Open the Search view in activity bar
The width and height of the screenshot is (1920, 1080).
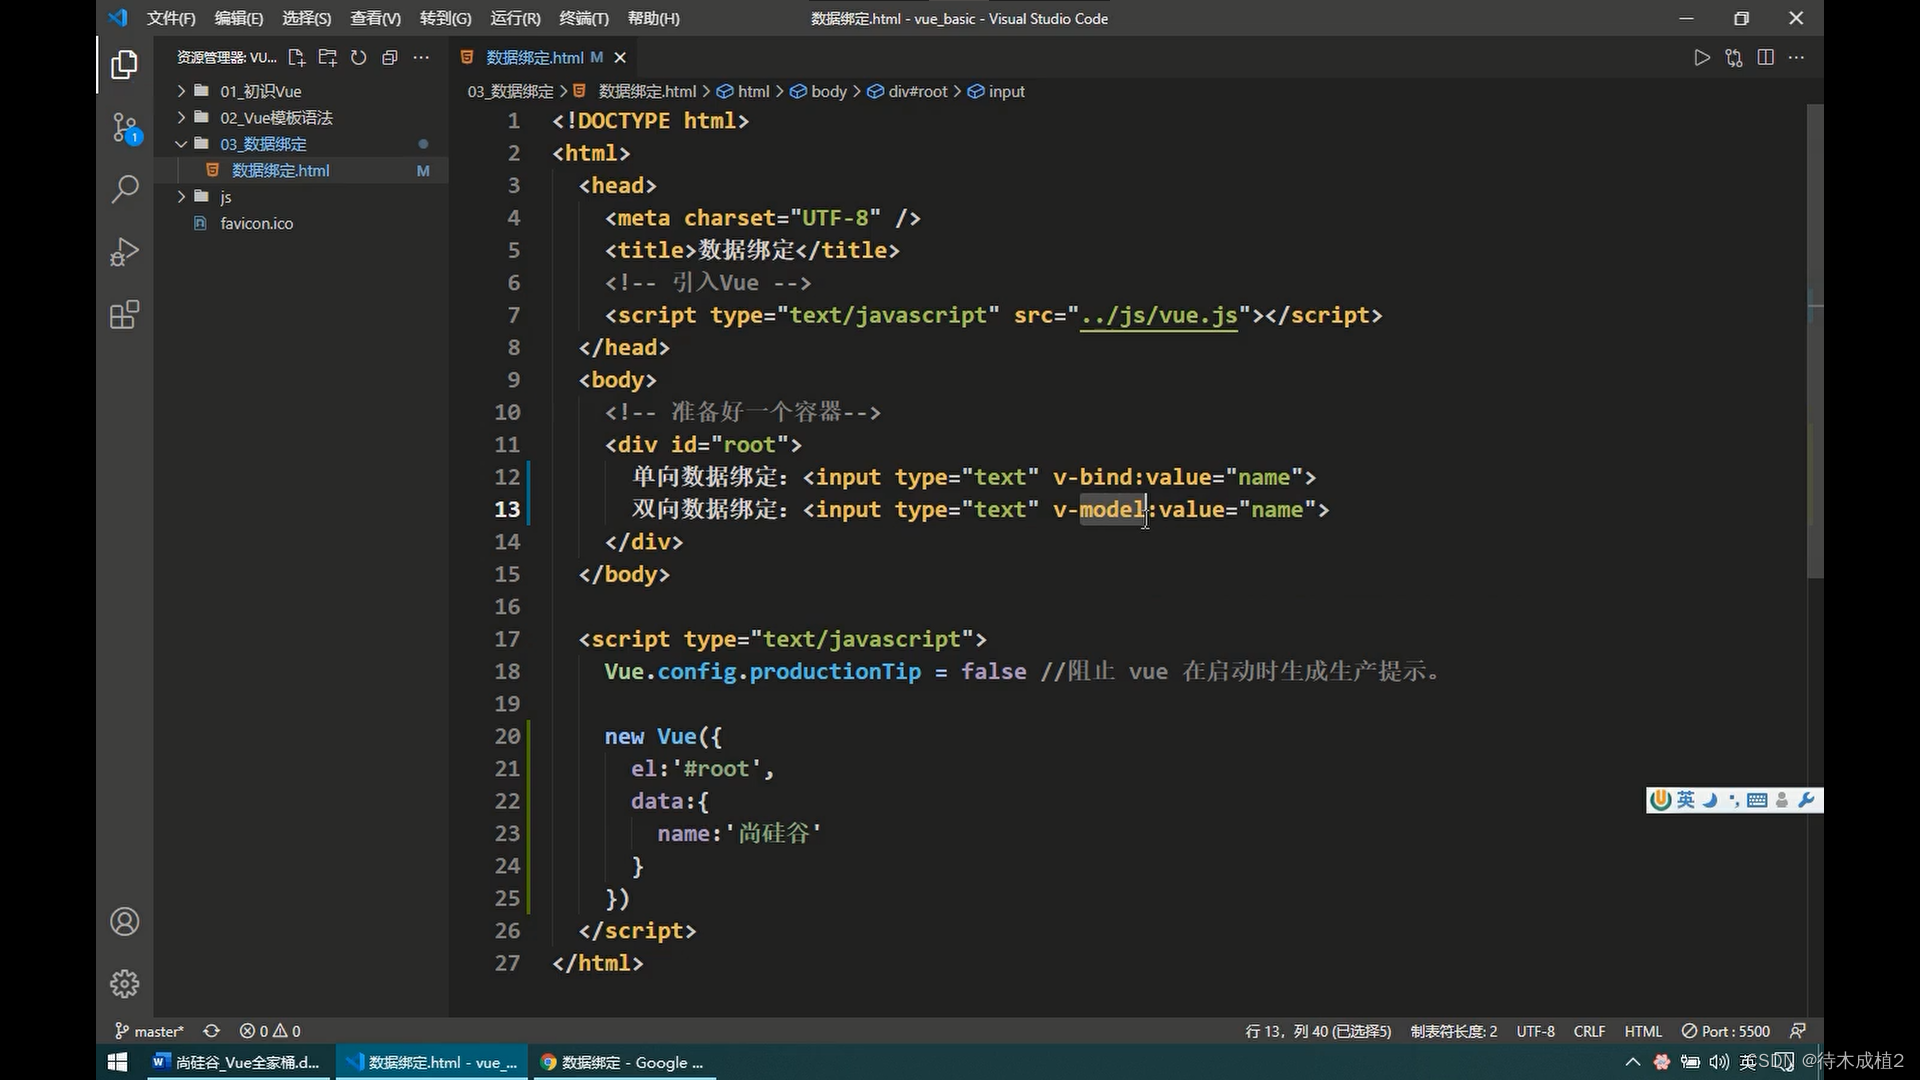point(124,189)
